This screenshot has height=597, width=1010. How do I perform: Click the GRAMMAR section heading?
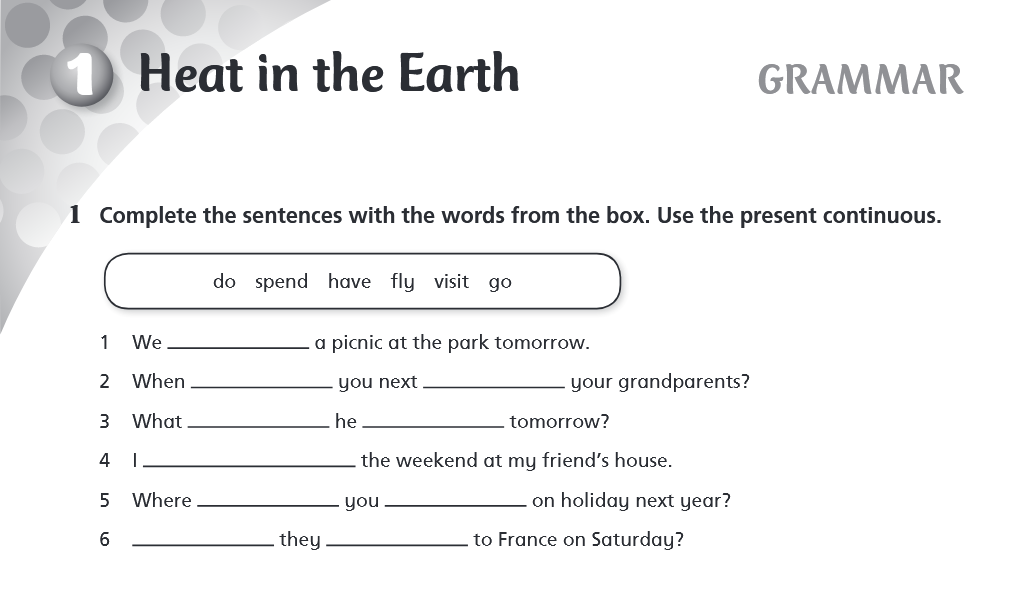pyautogui.click(x=860, y=79)
